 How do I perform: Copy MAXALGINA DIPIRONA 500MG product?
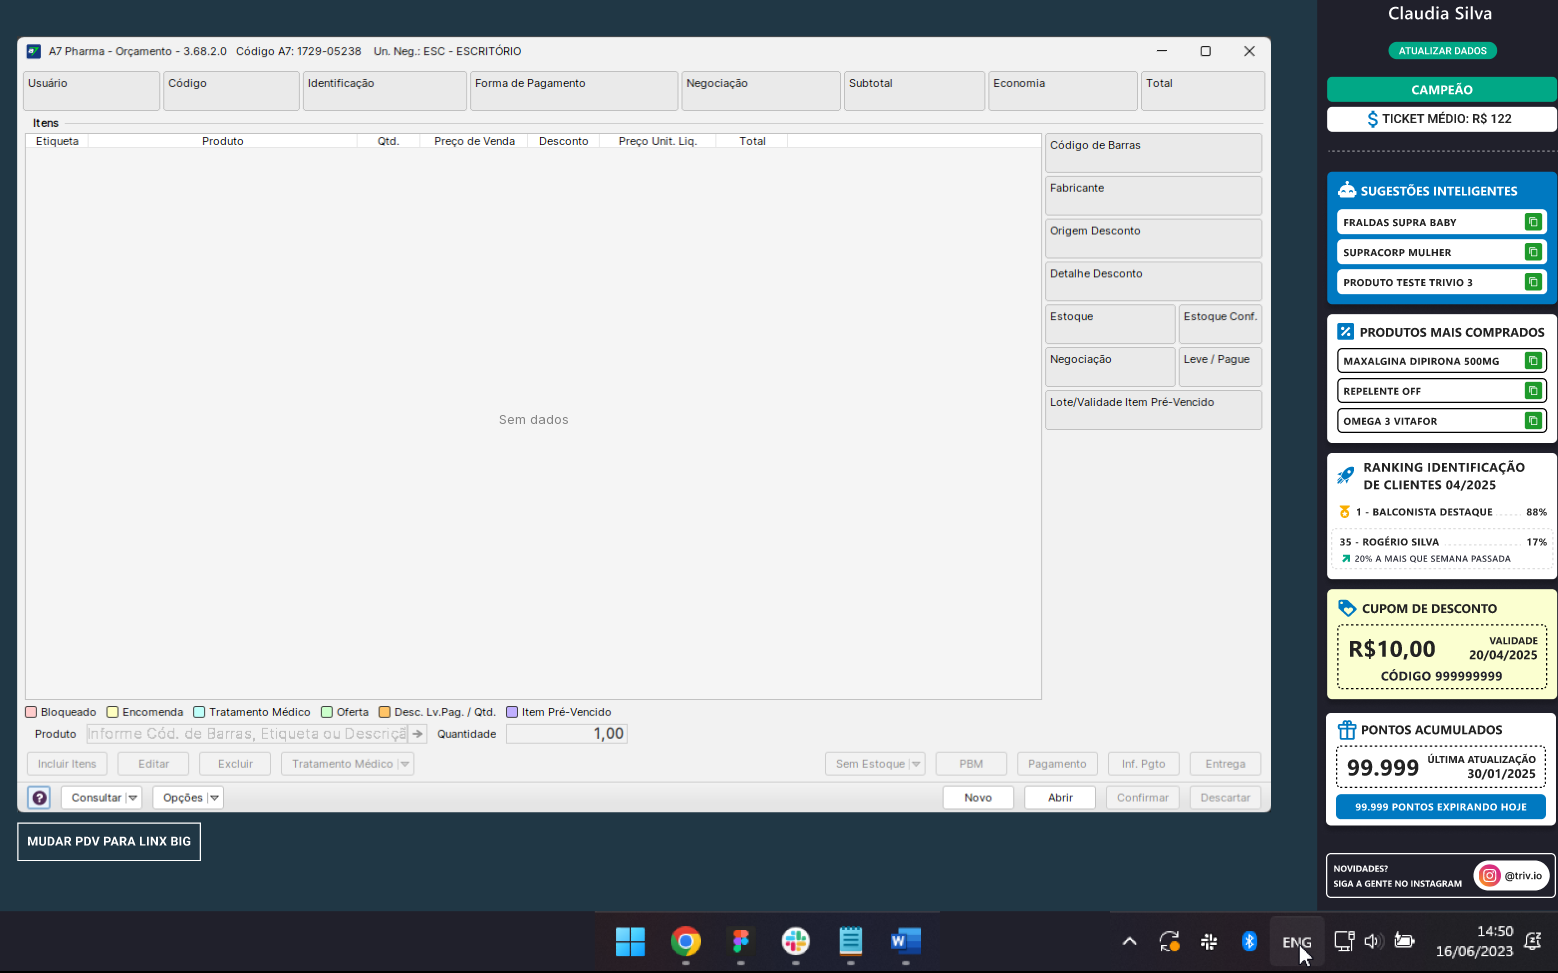(x=1532, y=361)
